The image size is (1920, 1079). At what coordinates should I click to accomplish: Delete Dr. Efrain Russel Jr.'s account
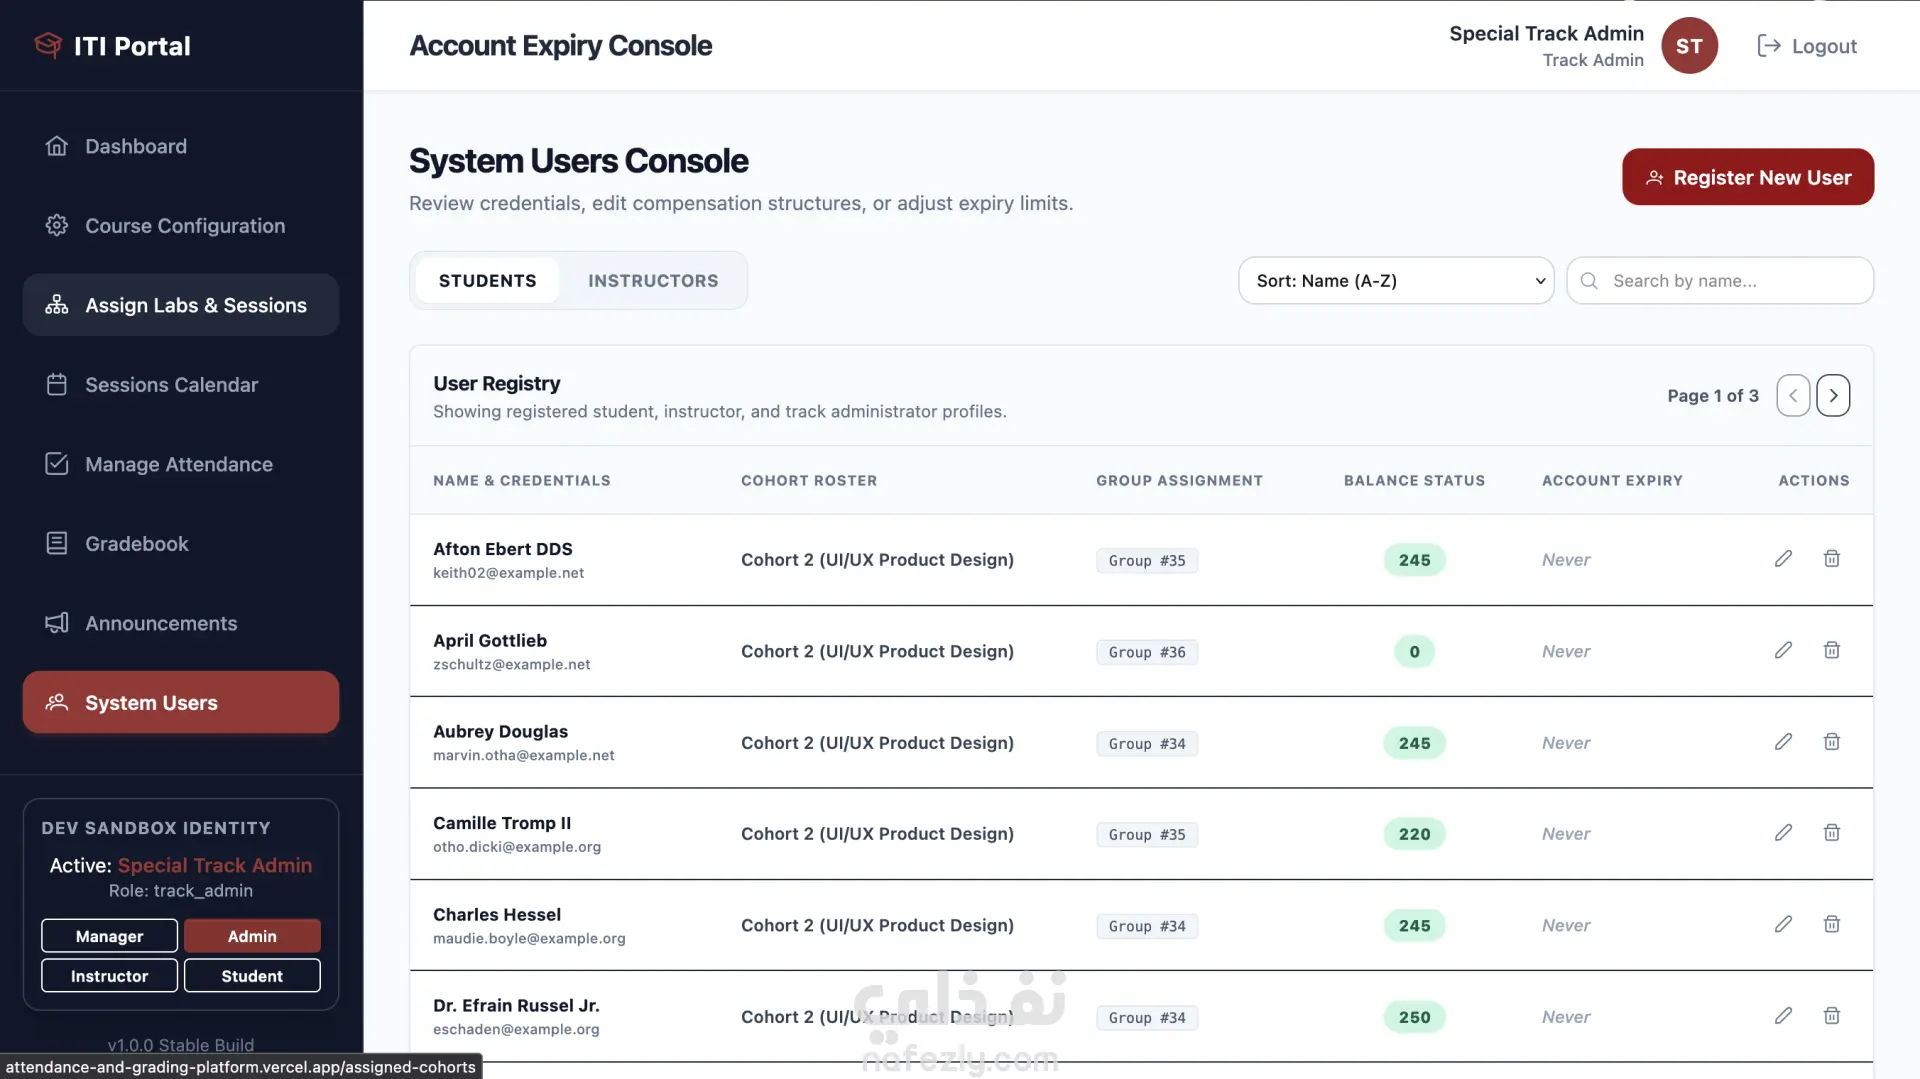1831,1016
